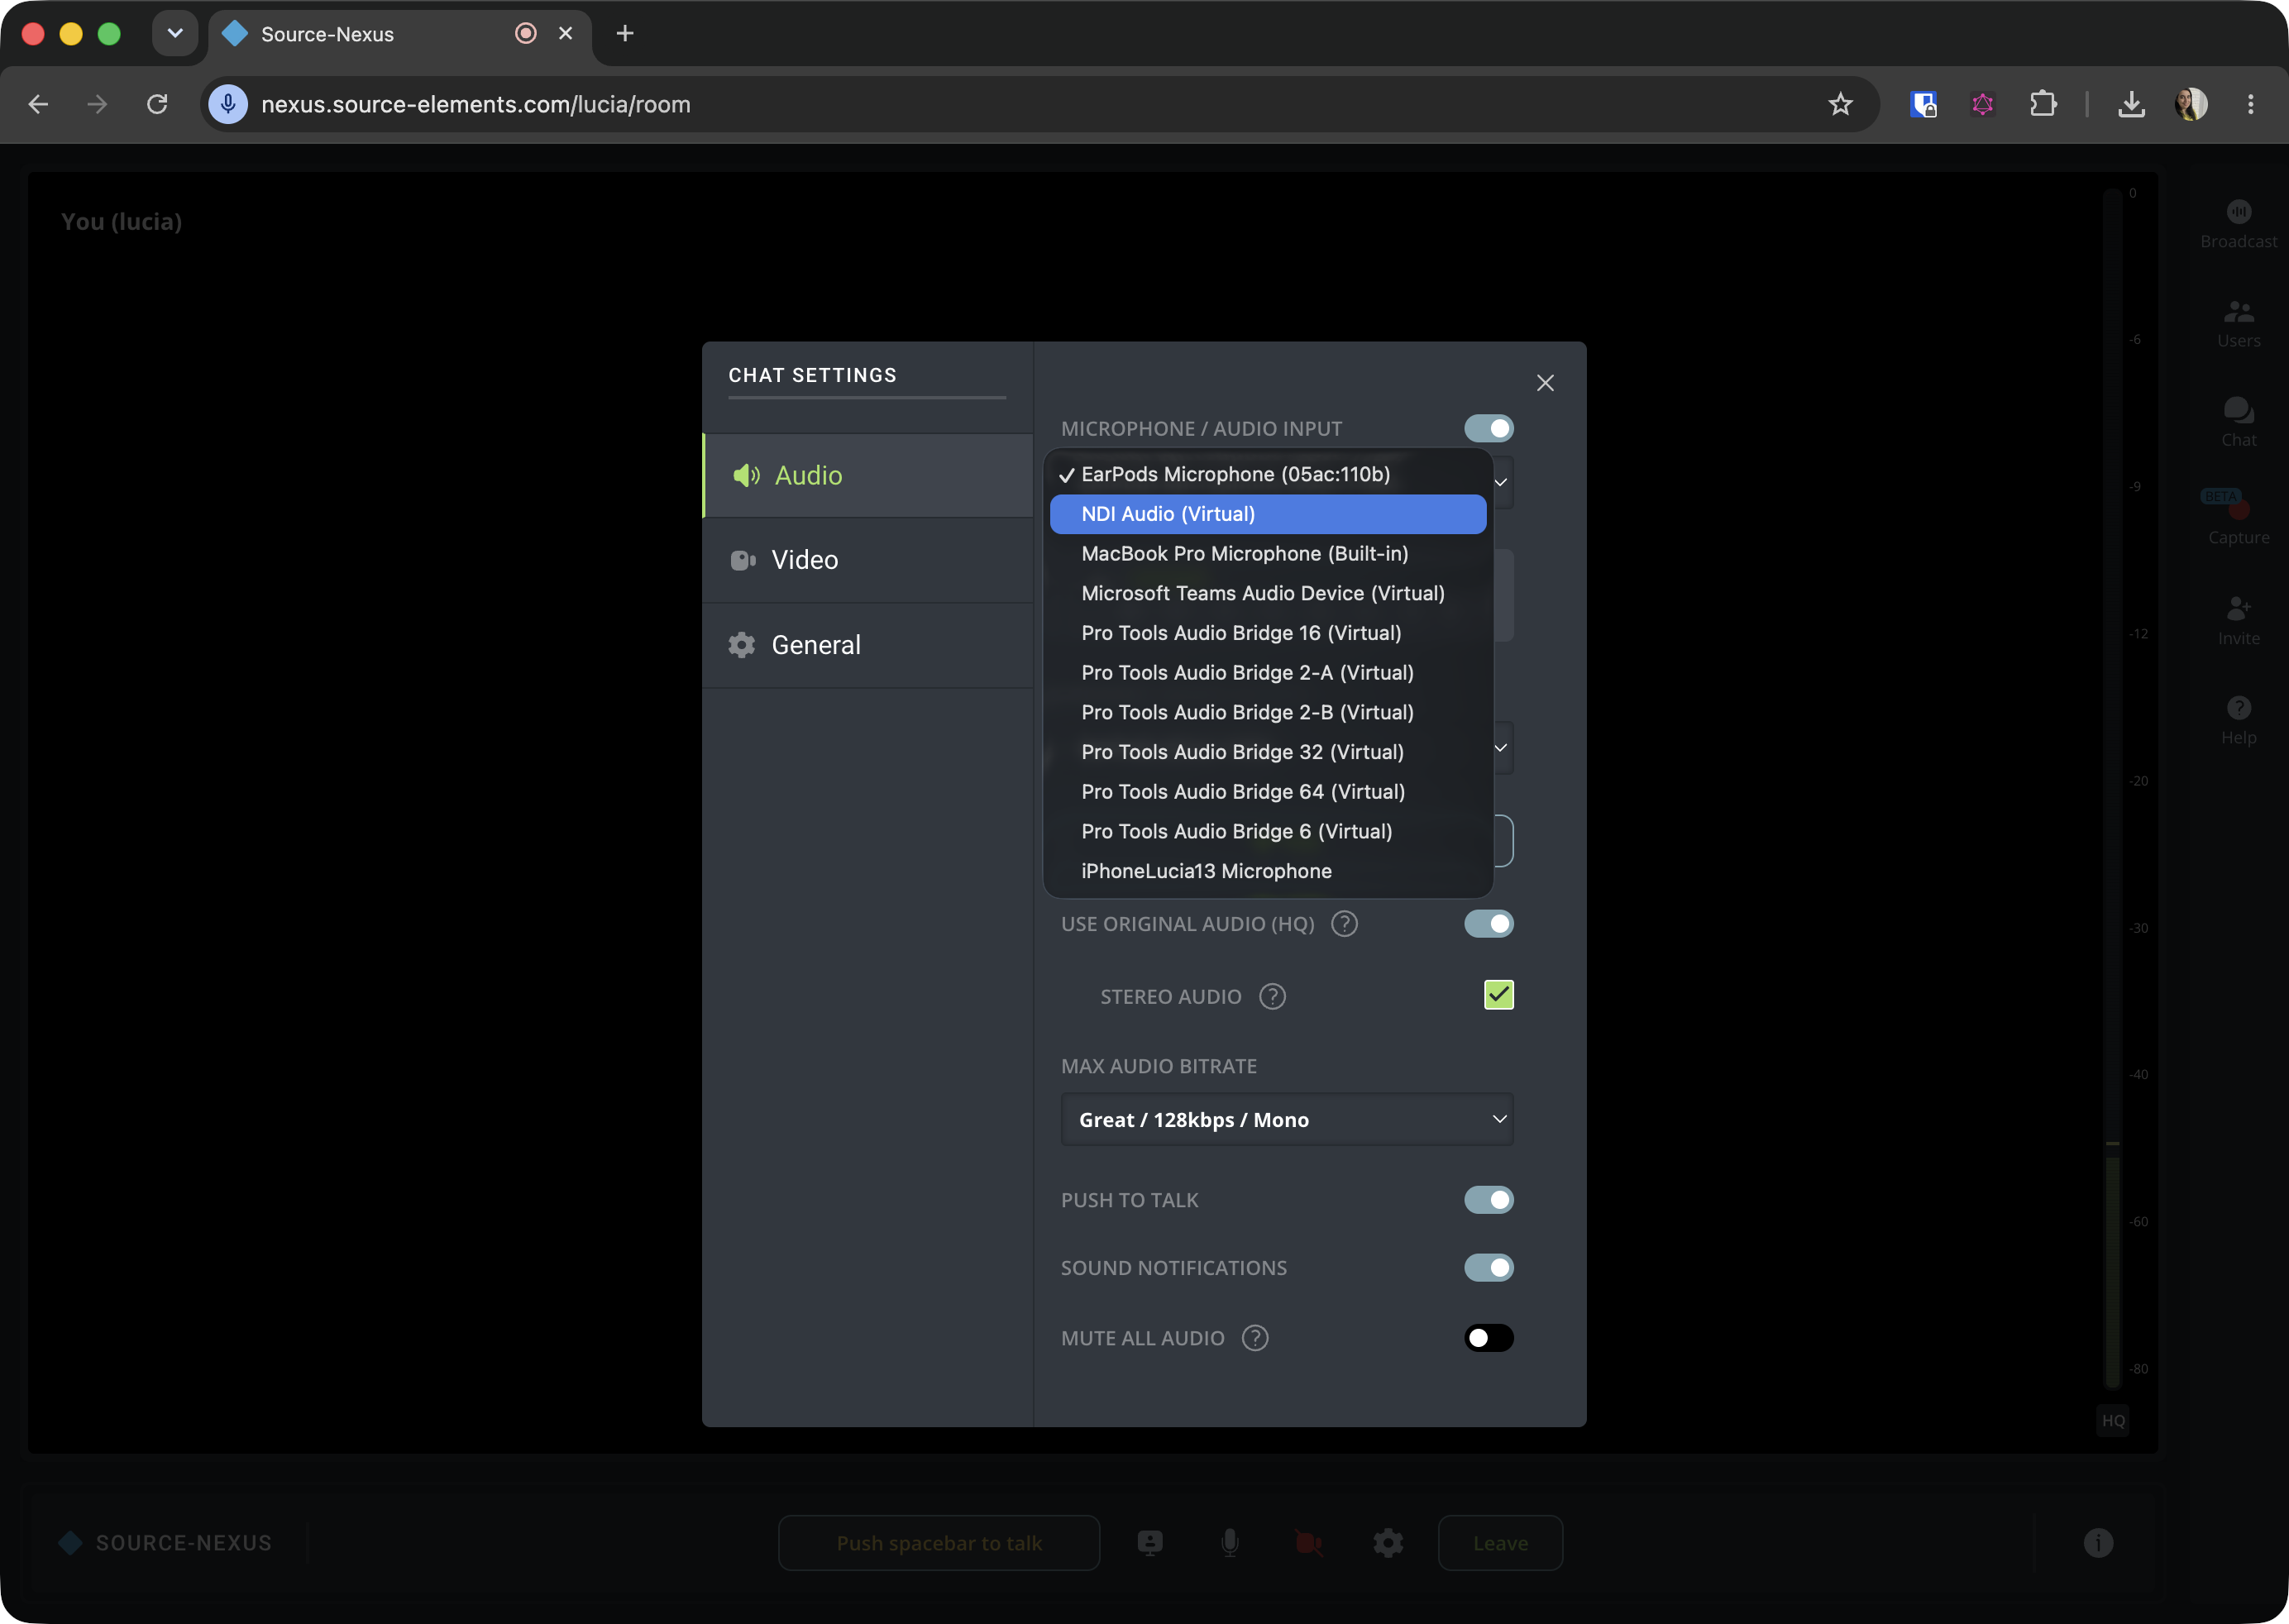The height and width of the screenshot is (1624, 2289).
Task: Select NDI Audio (Virtual) microphone option
Action: coord(1267,514)
